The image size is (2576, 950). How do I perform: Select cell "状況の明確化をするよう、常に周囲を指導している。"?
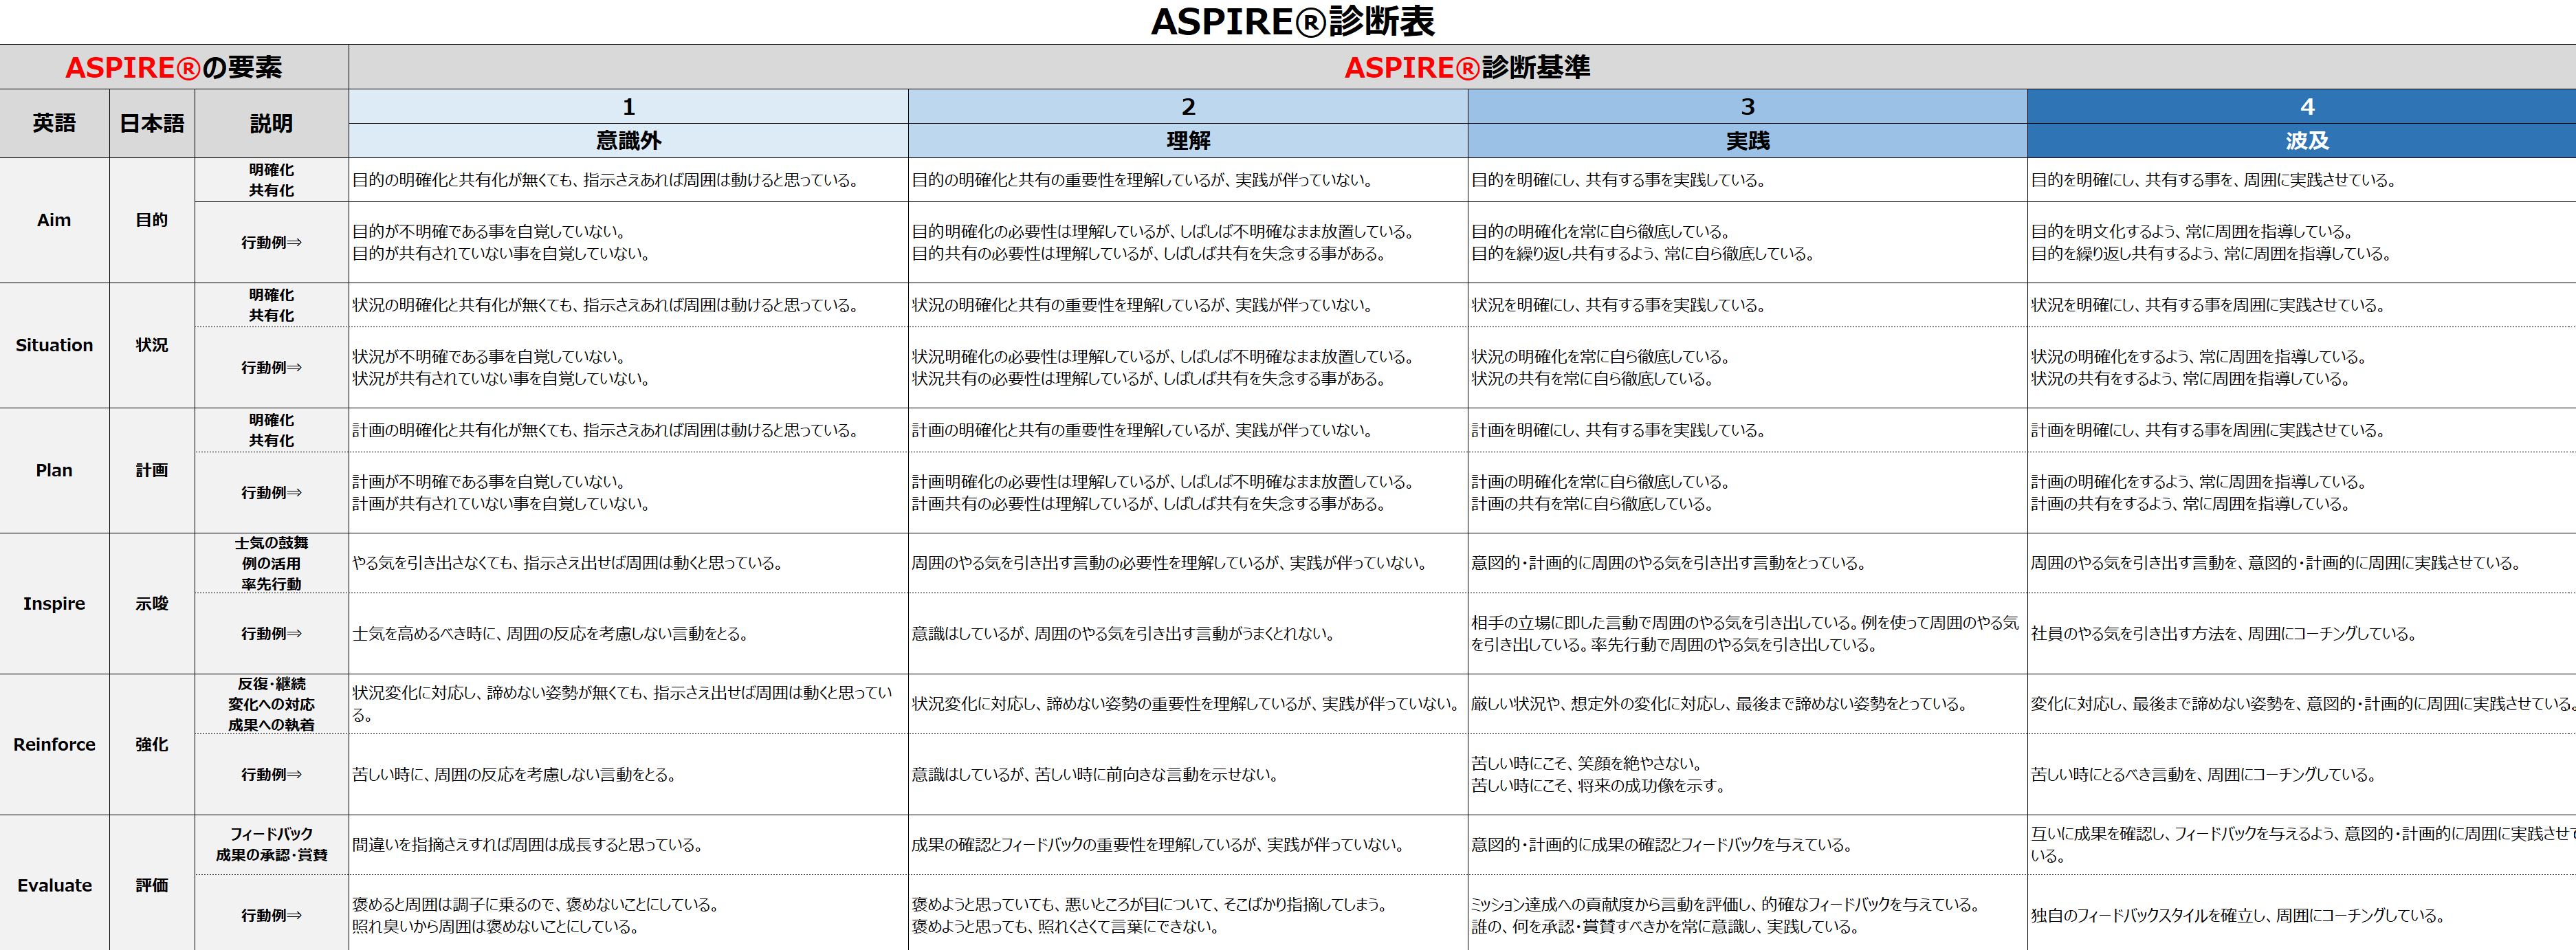[2302, 367]
